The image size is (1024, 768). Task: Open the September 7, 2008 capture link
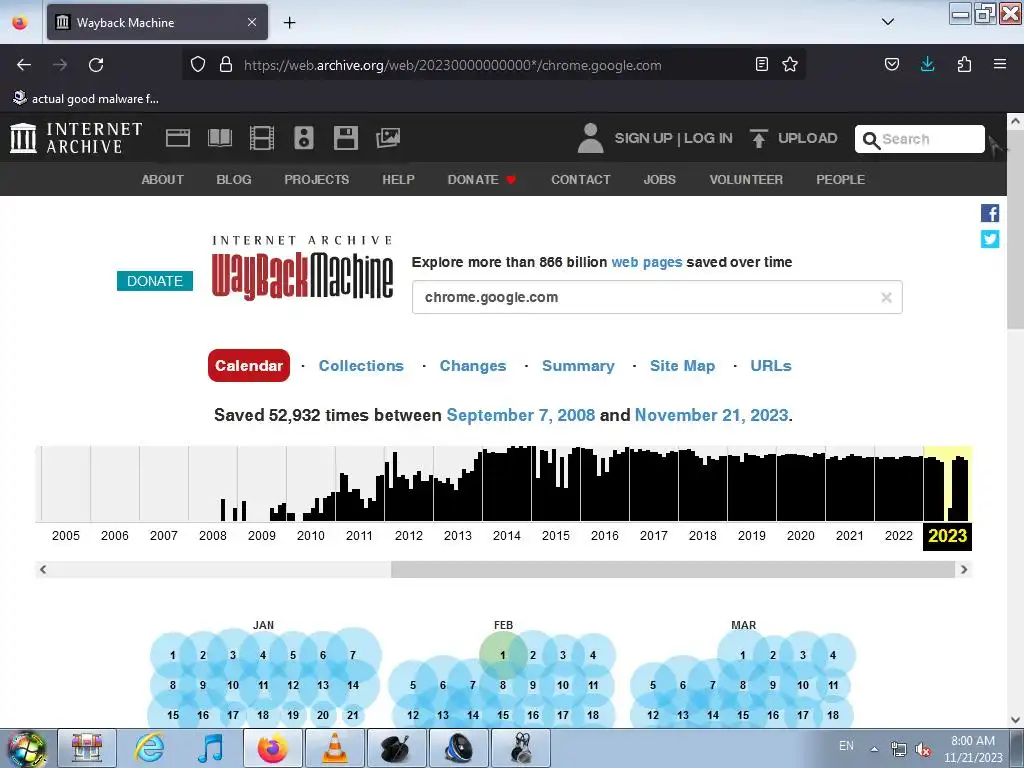(x=520, y=415)
